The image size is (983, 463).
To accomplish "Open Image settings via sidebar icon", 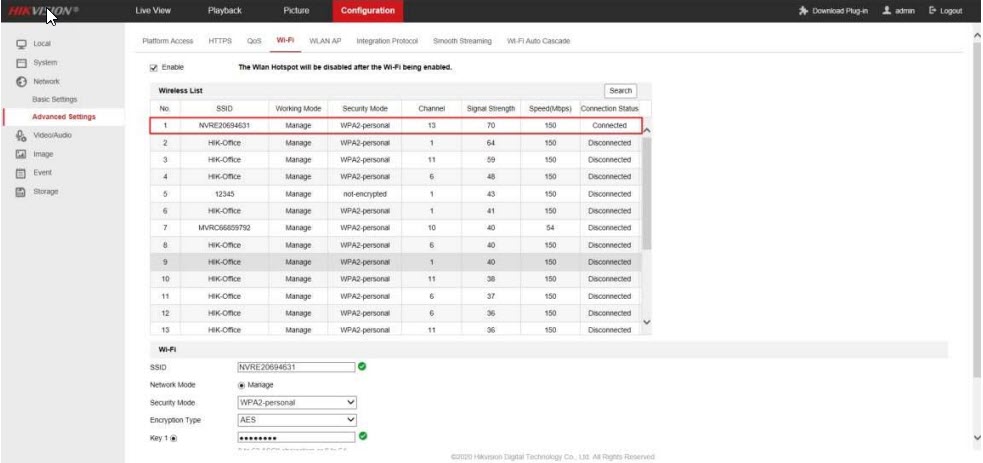I will coord(21,154).
